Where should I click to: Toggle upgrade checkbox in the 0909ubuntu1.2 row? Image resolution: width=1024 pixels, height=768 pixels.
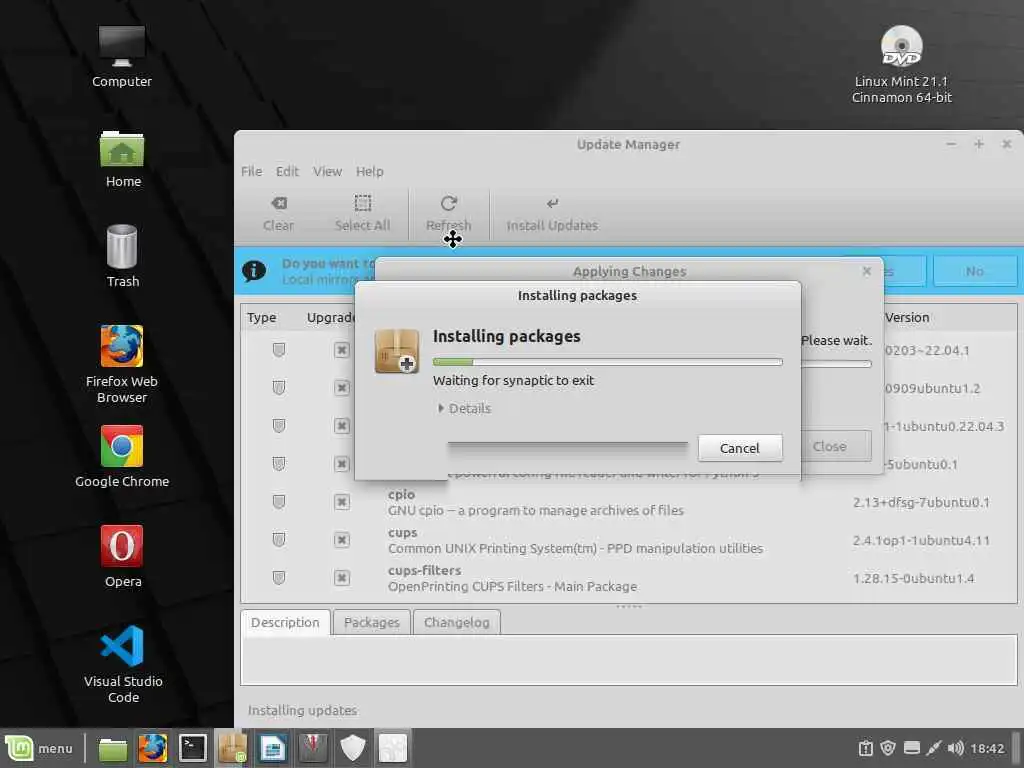(x=342, y=388)
